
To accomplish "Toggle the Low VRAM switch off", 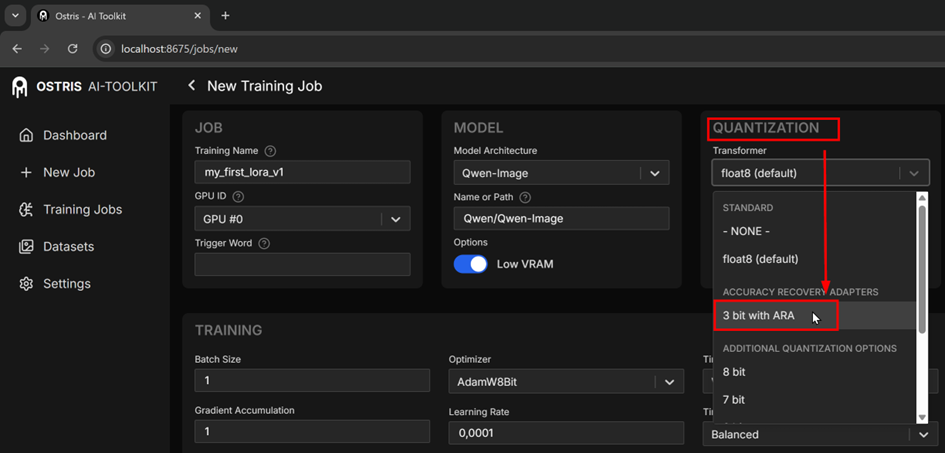I will (x=470, y=264).
